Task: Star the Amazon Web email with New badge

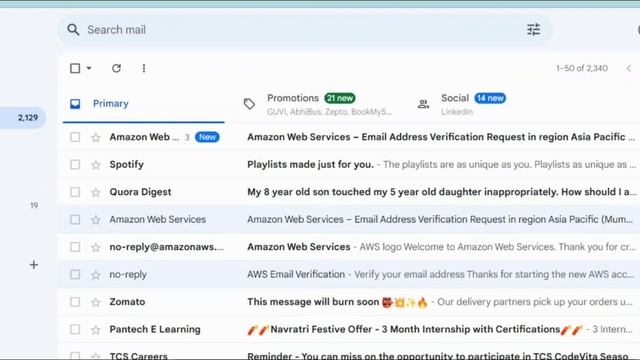Action: pyautogui.click(x=96, y=138)
